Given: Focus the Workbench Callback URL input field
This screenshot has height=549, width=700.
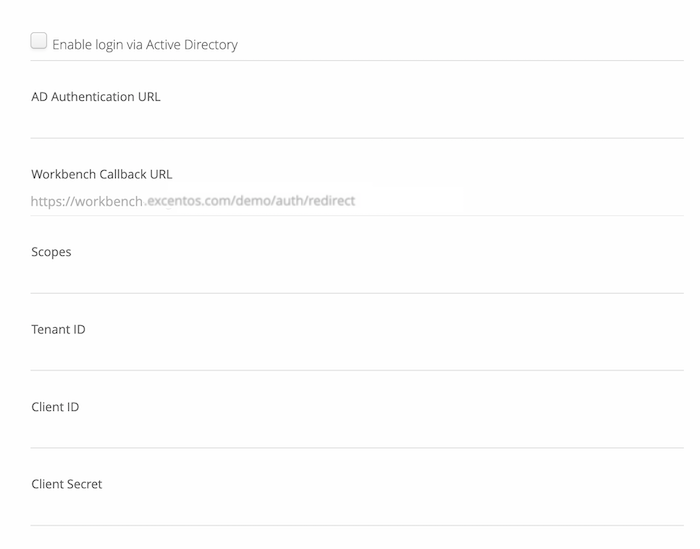Looking at the screenshot, I should point(357,201).
